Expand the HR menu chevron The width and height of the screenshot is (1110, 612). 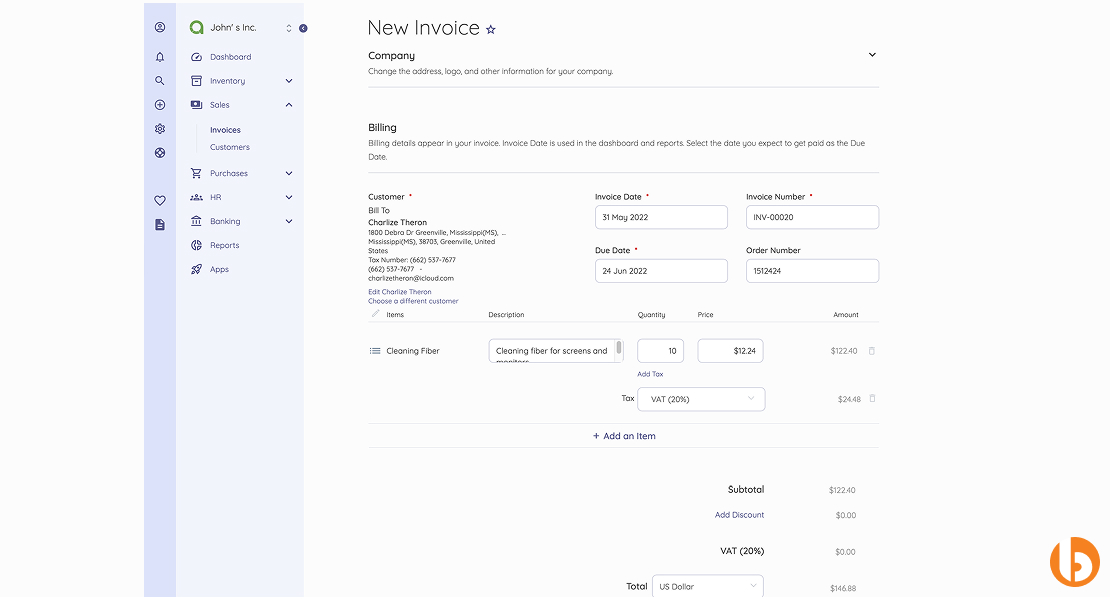[289, 197]
